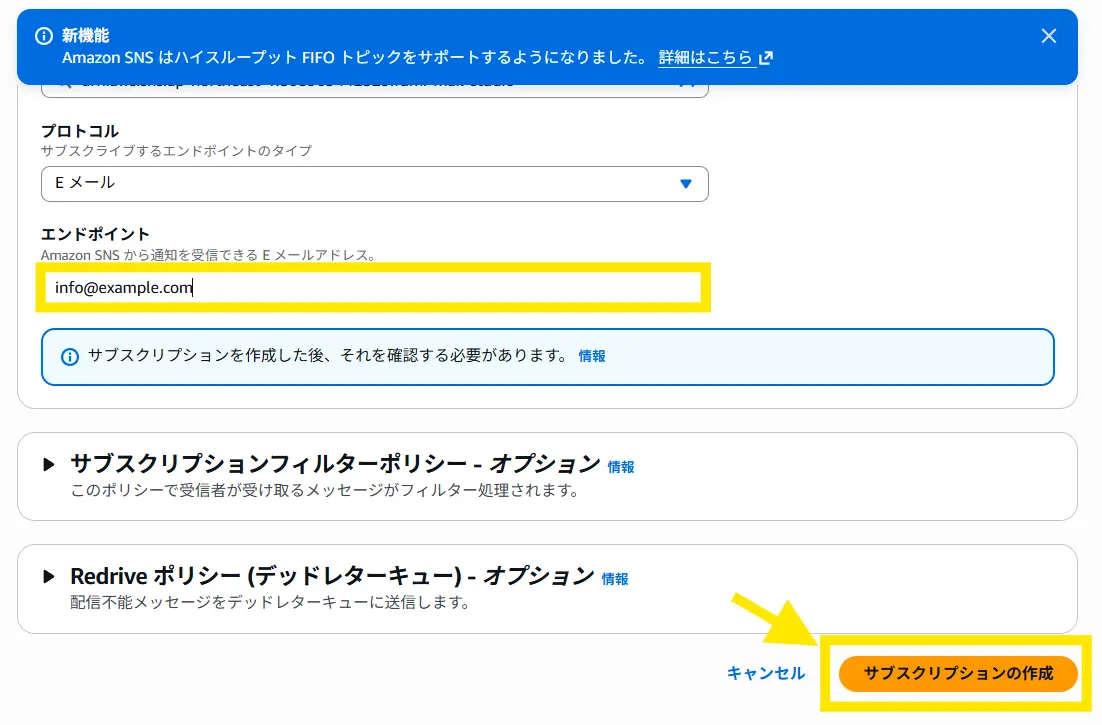Click the 新機能 banner title text

click(x=86, y=36)
